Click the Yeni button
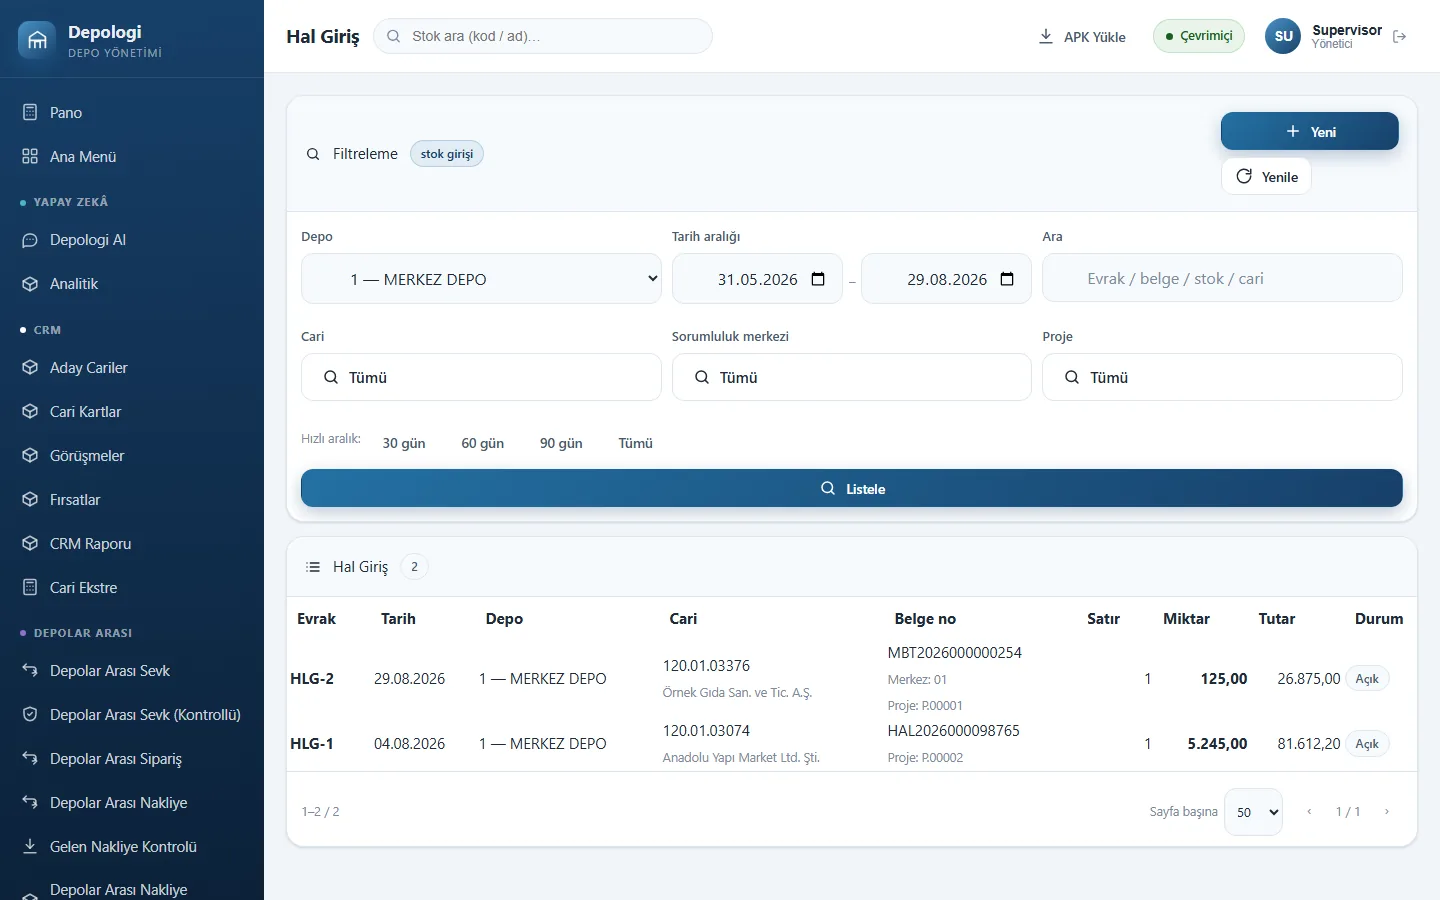 coord(1310,131)
